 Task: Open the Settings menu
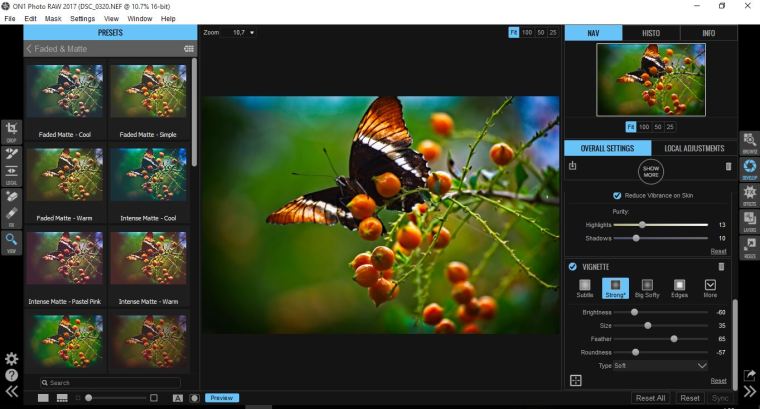(x=82, y=18)
